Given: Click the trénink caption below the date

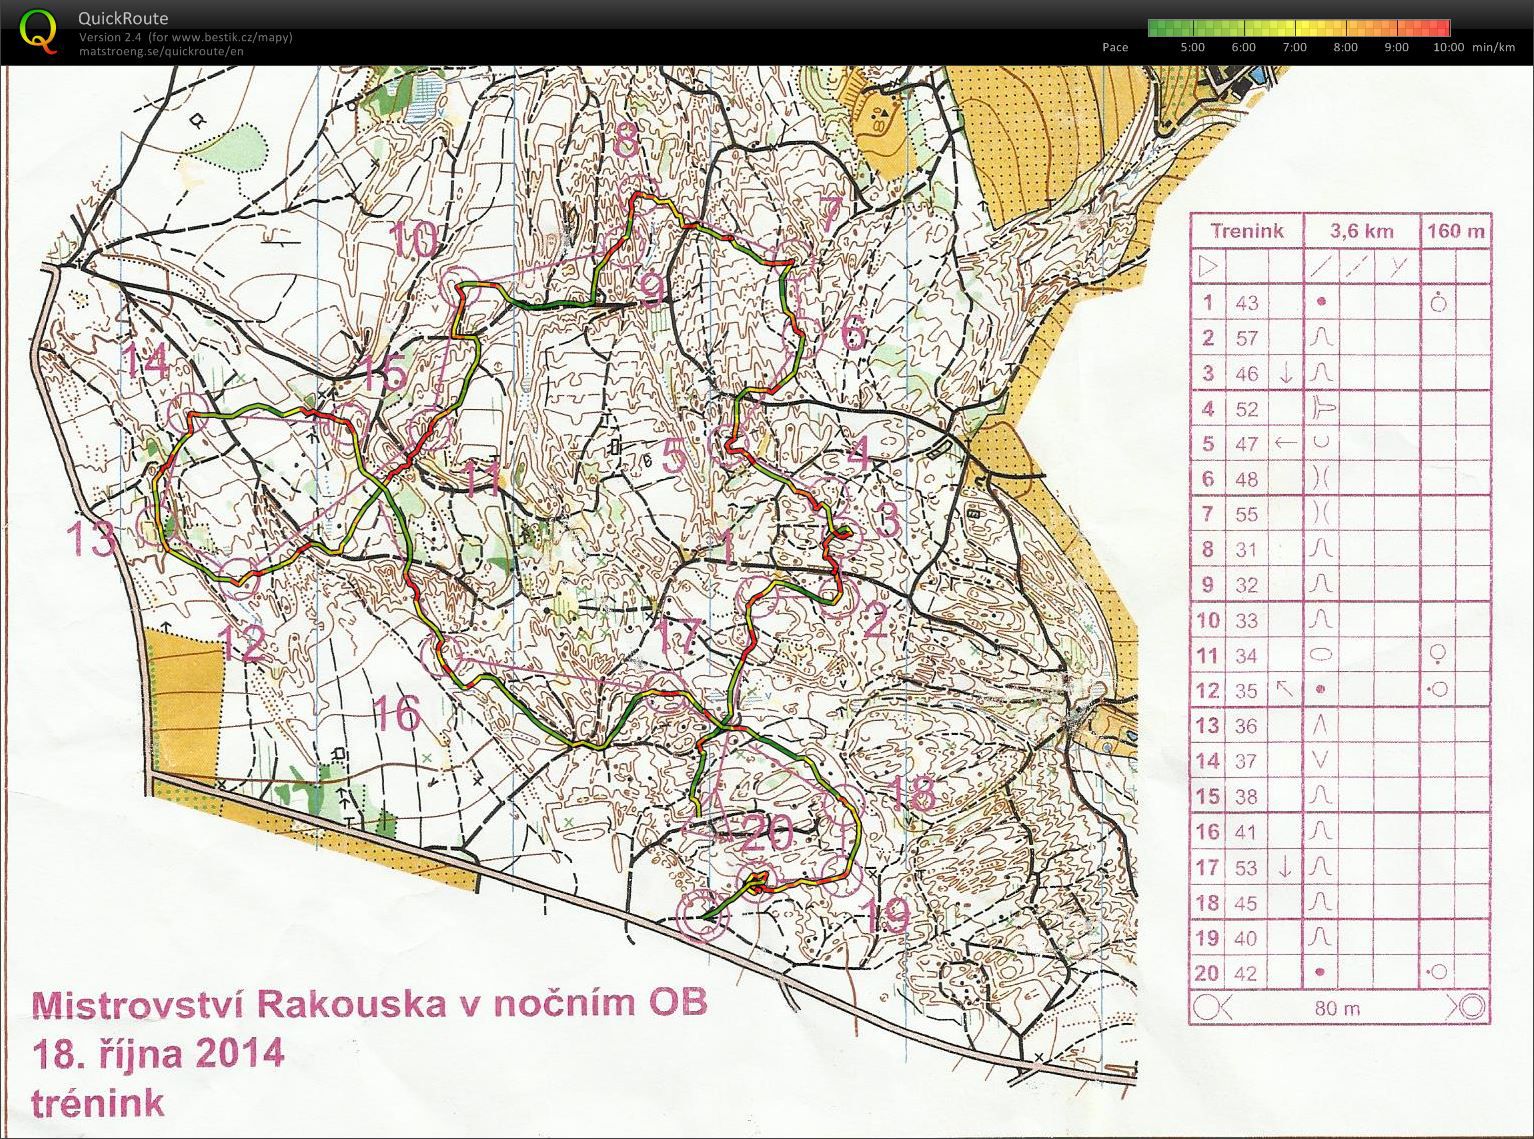Looking at the screenshot, I should tap(98, 1103).
